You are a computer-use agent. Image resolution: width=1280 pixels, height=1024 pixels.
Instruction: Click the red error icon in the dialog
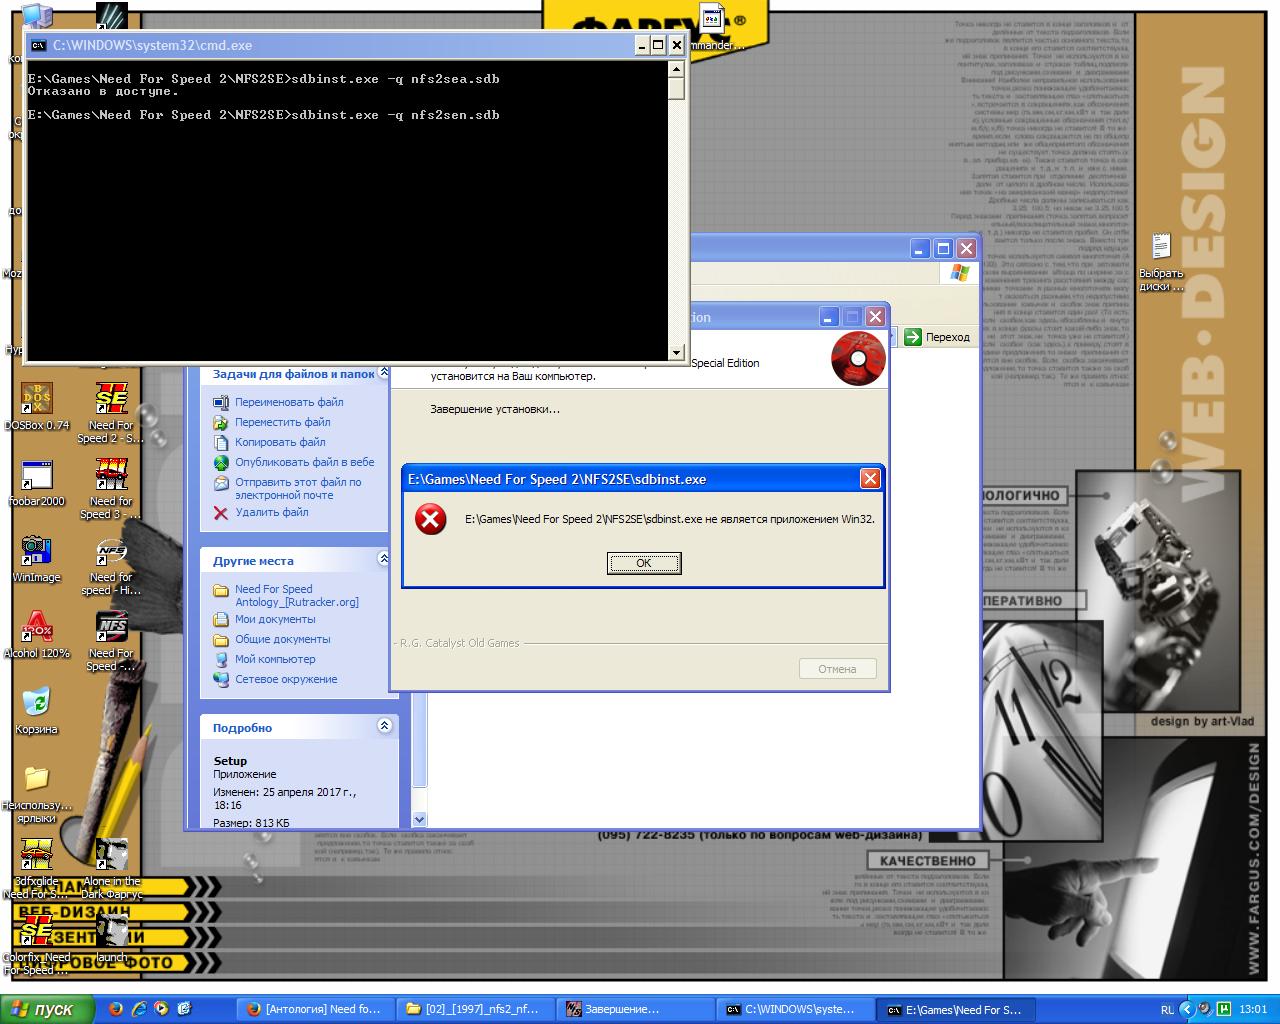430,519
